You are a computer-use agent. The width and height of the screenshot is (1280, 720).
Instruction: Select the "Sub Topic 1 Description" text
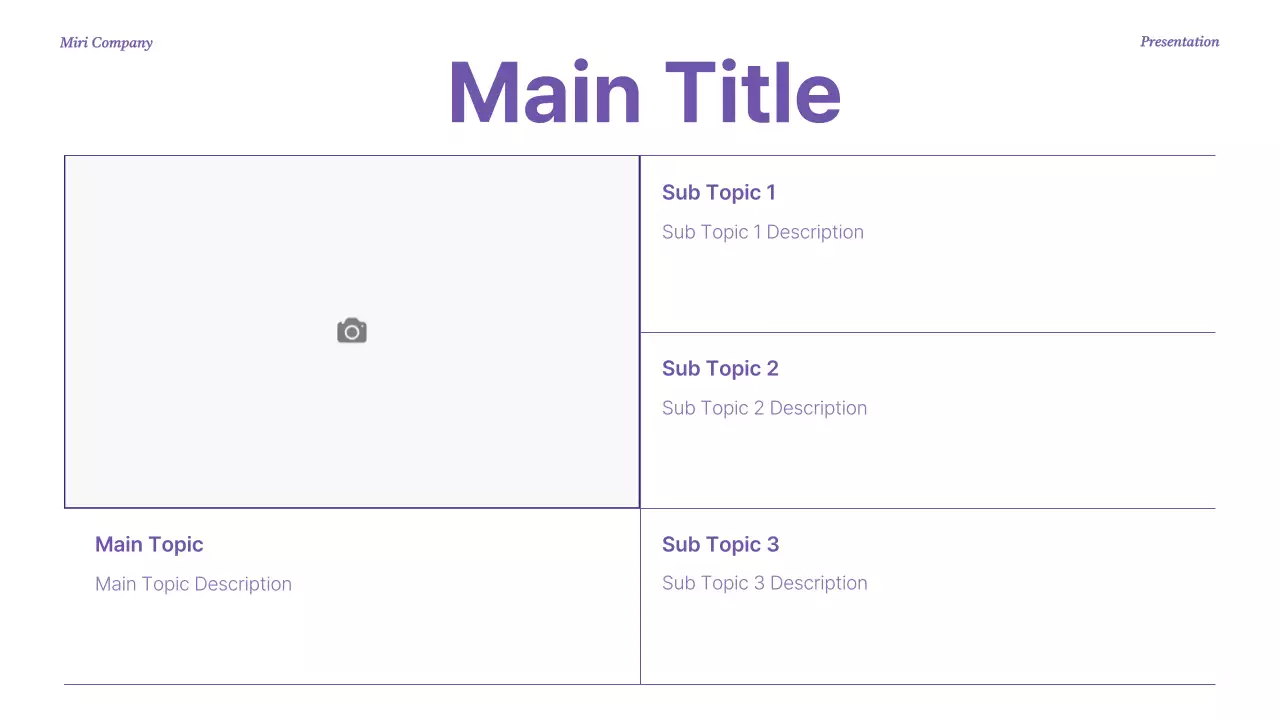(762, 232)
